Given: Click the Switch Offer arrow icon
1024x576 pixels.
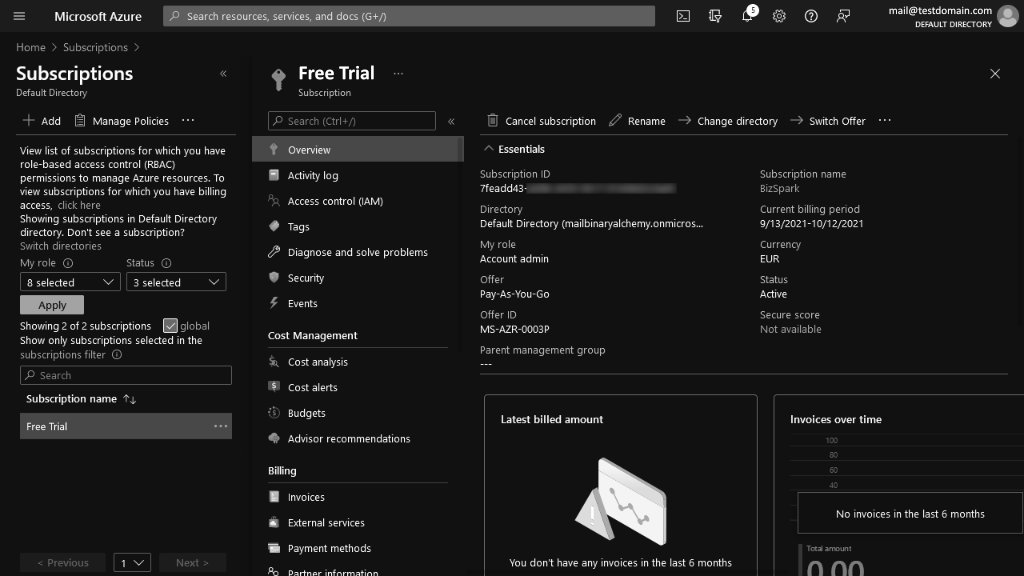Looking at the screenshot, I should click(796, 120).
